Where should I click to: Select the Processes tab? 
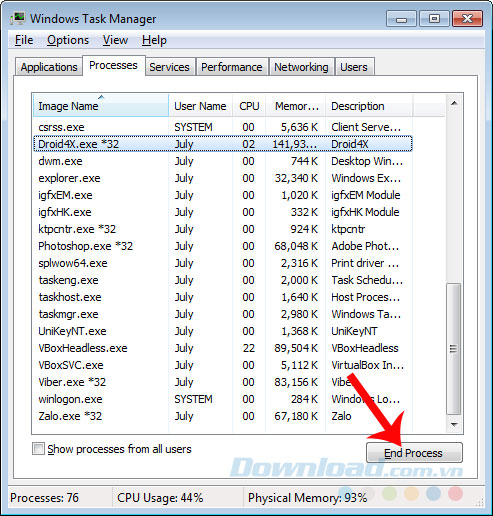coord(113,65)
